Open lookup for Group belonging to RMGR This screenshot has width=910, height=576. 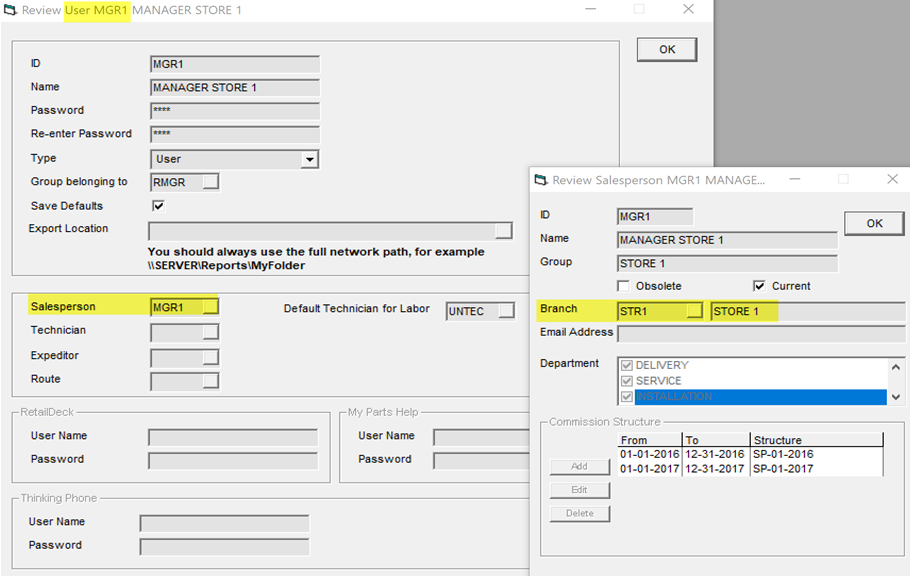(x=211, y=182)
